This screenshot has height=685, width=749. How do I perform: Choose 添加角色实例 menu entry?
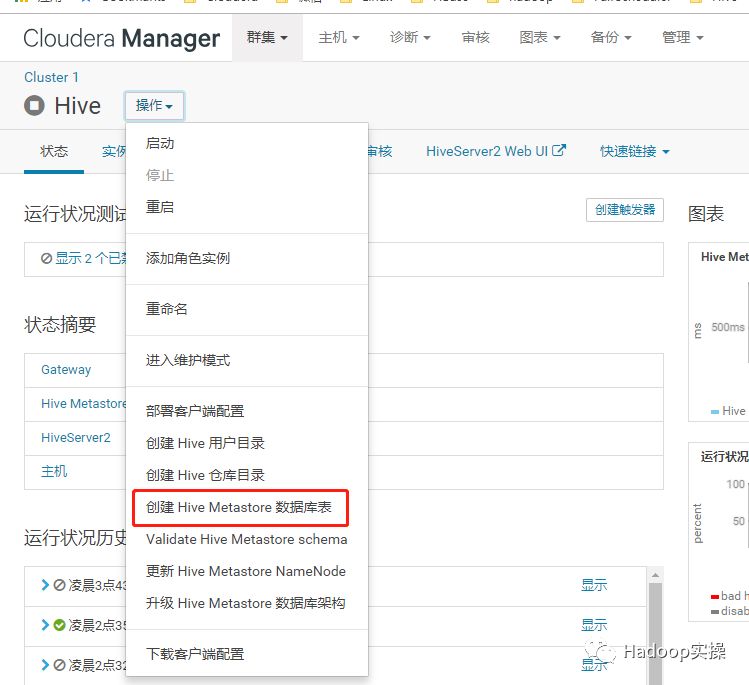(x=246, y=258)
